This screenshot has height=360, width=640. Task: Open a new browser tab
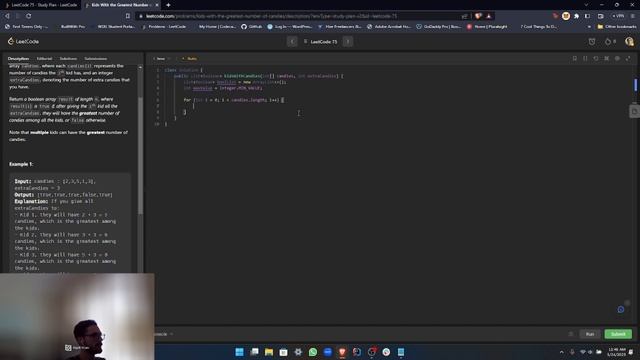(168, 5)
